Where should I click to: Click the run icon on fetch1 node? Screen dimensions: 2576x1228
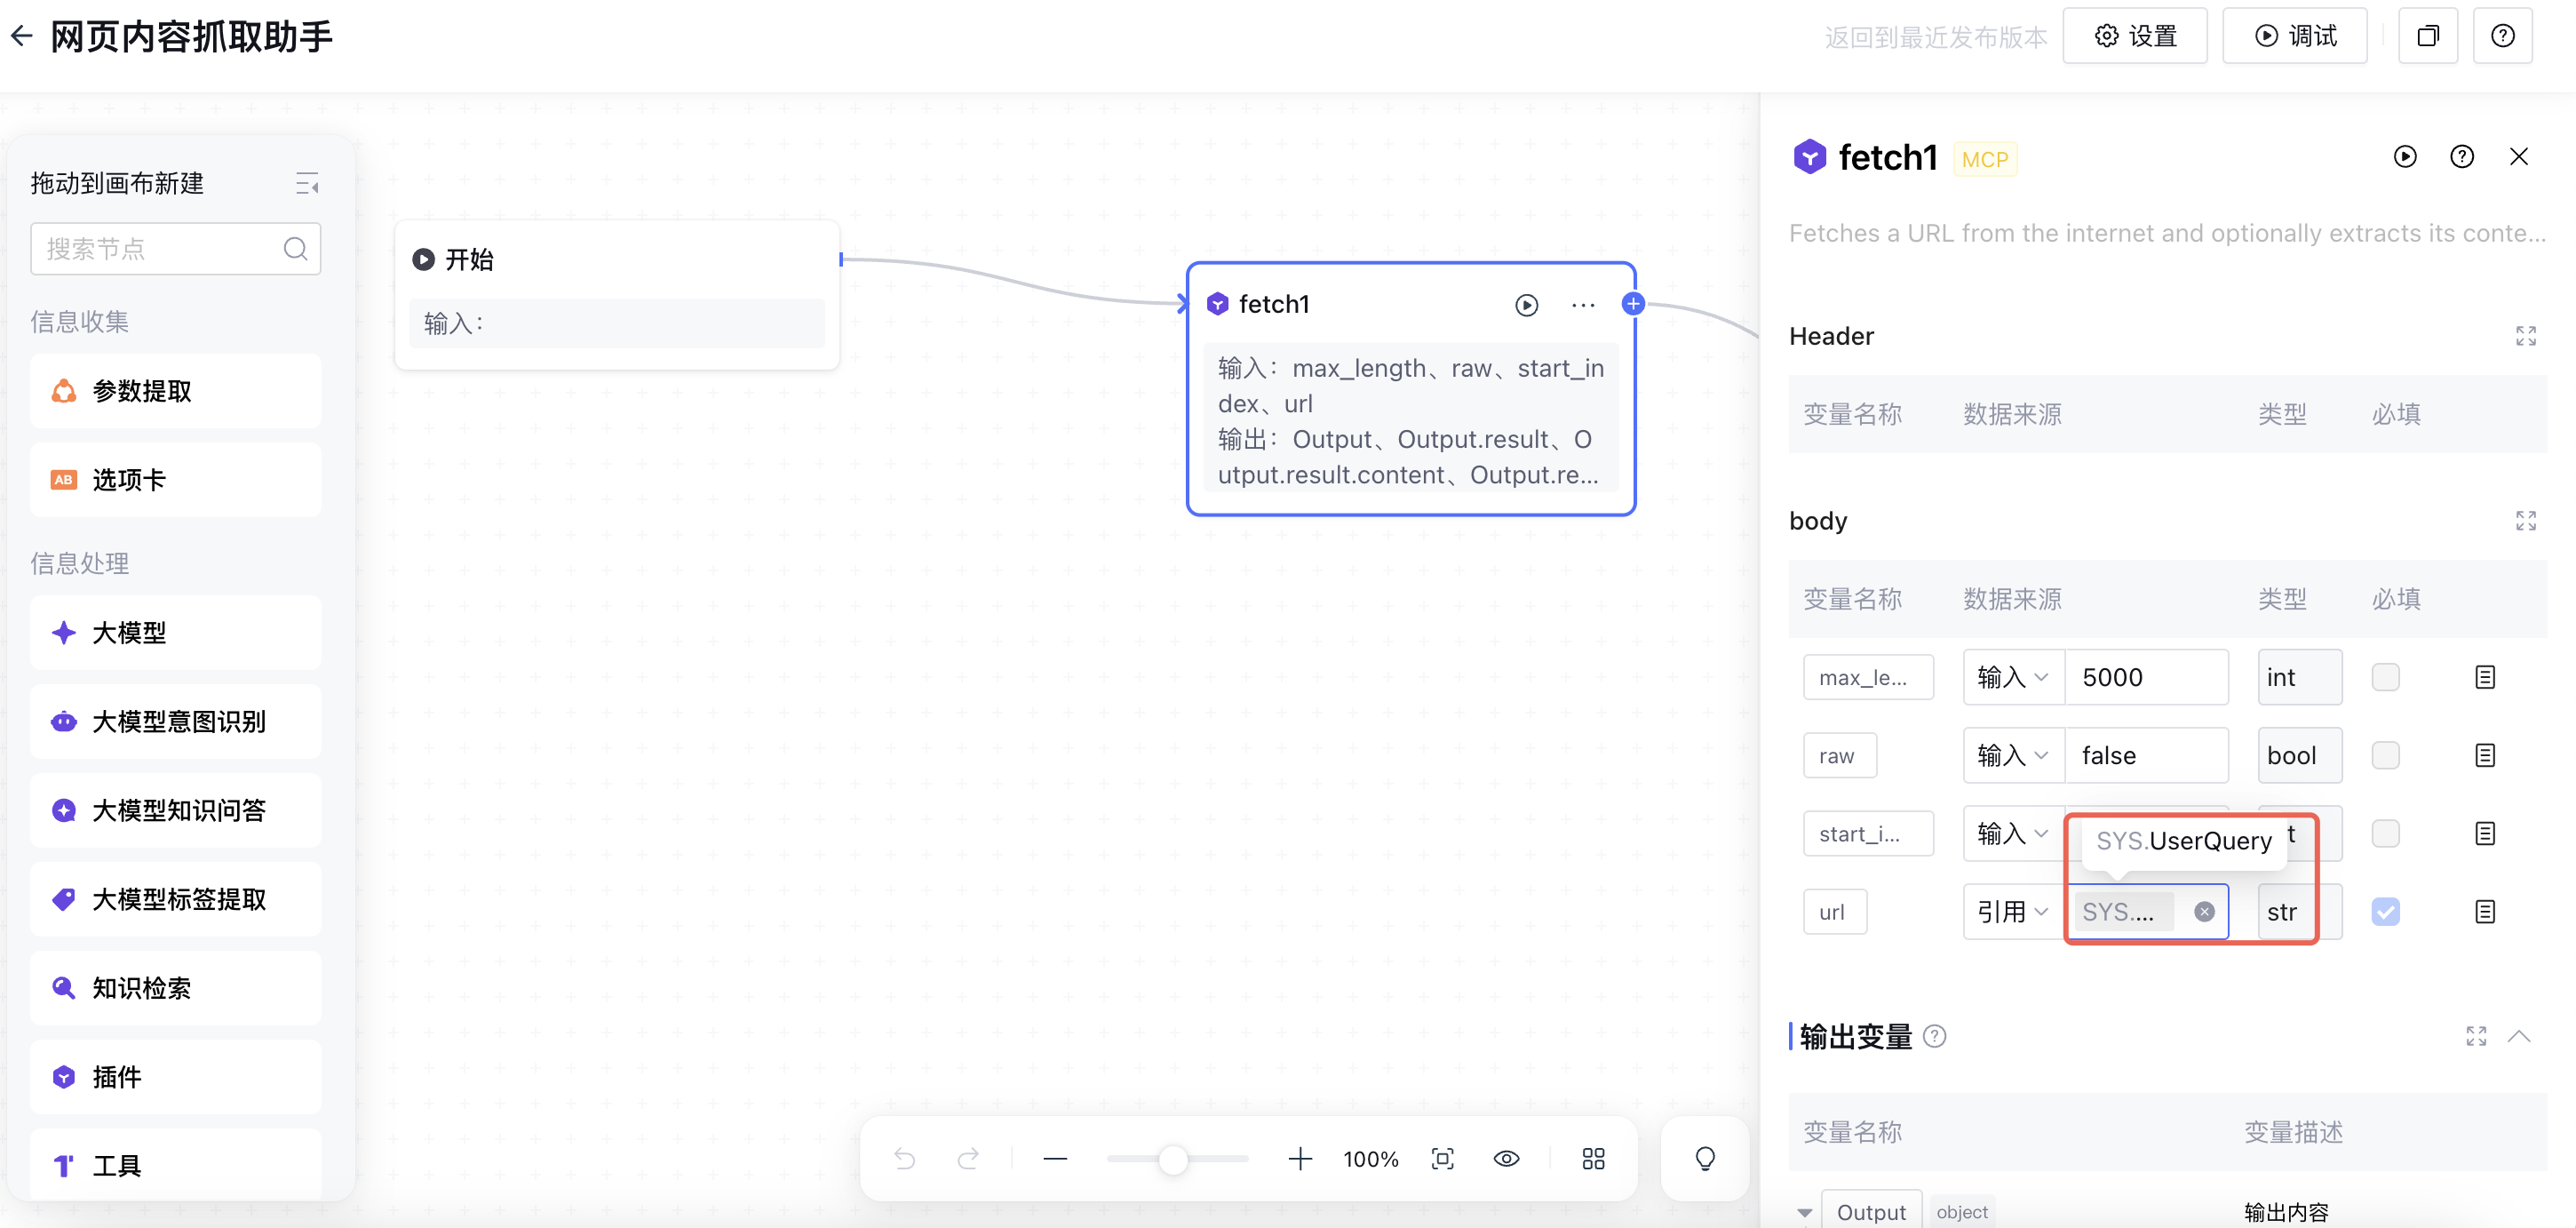pyautogui.click(x=1526, y=305)
